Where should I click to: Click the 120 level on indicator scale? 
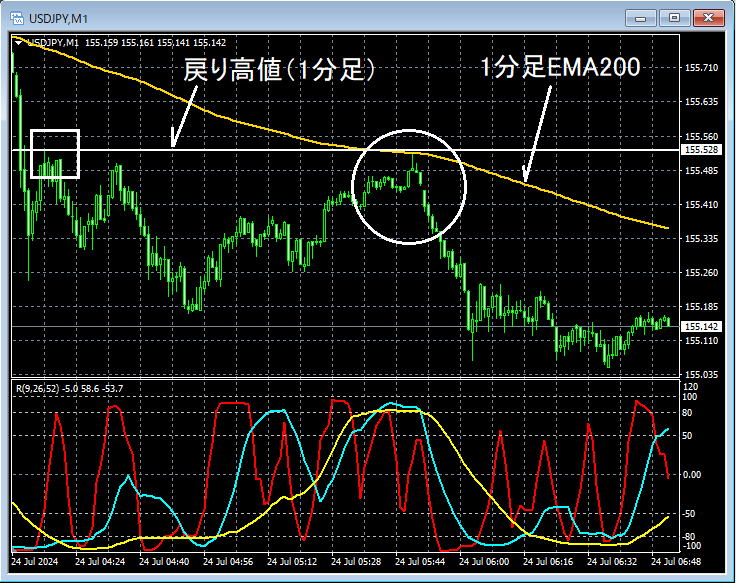click(x=690, y=387)
